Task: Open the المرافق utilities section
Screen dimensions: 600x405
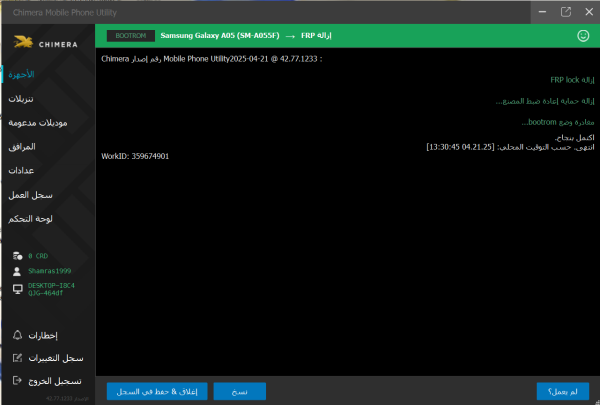Action: tap(22, 147)
